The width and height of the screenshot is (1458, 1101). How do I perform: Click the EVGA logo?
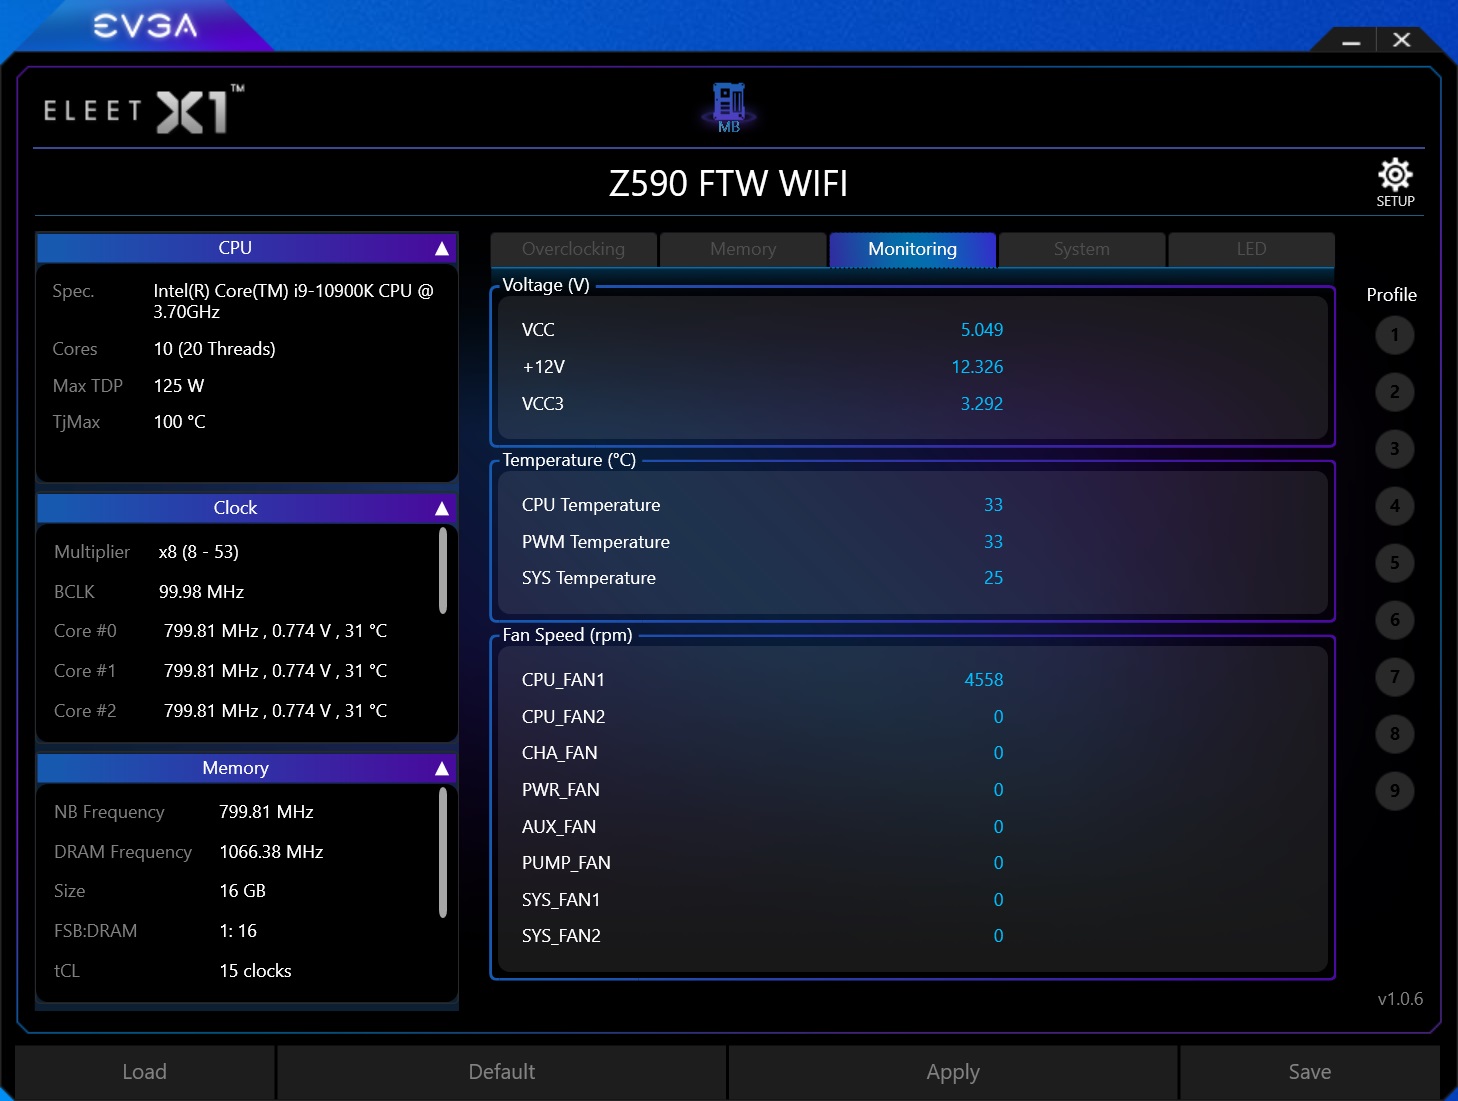pyautogui.click(x=146, y=26)
